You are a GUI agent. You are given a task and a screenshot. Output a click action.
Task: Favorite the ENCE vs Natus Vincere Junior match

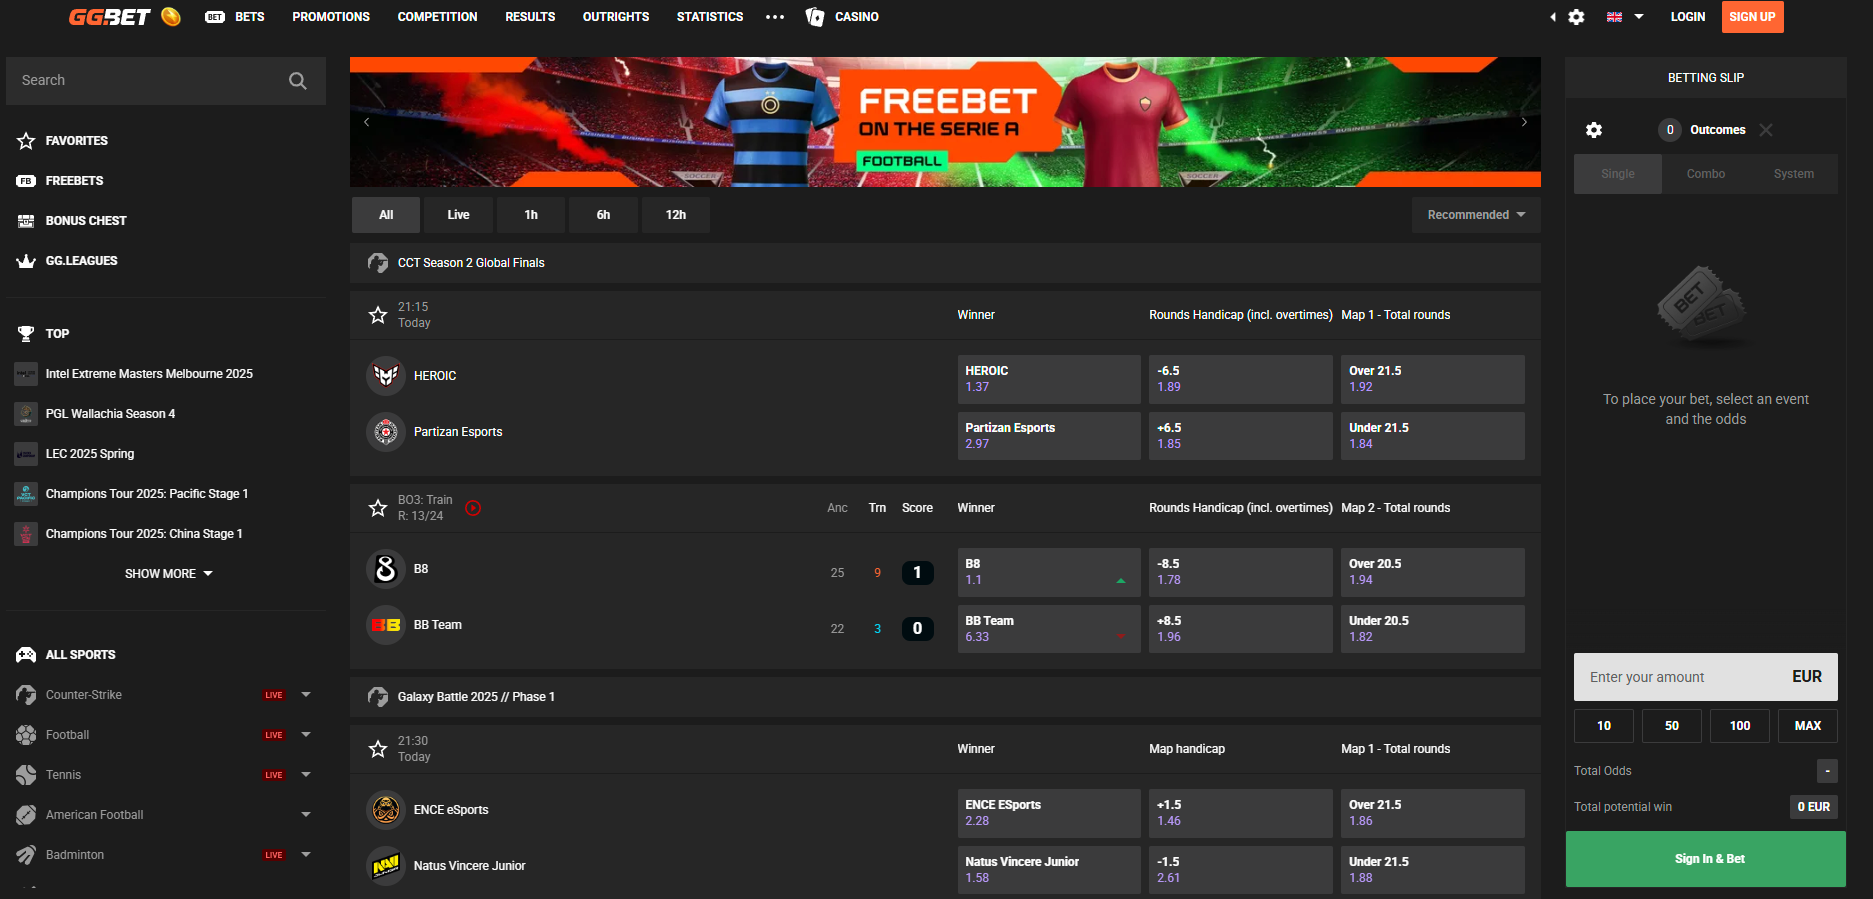(x=378, y=749)
